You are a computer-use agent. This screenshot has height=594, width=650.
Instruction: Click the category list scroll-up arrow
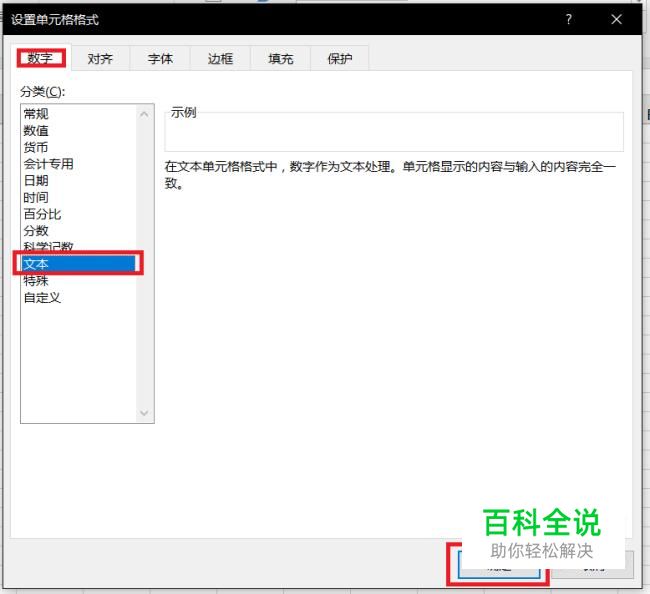pos(144,114)
